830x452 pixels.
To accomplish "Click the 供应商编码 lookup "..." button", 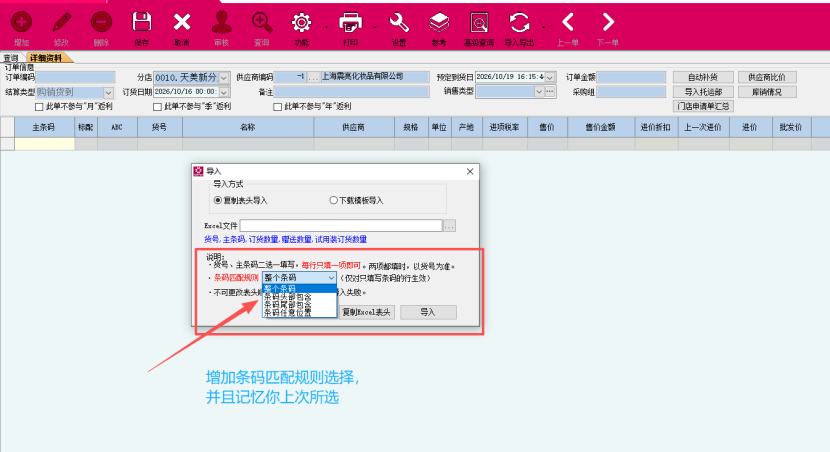I will (x=313, y=77).
